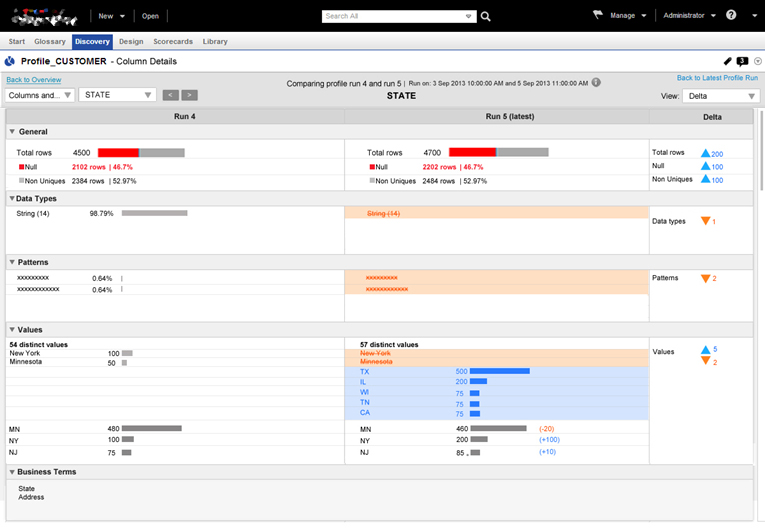Click the pencil edit icon

(x=727, y=61)
